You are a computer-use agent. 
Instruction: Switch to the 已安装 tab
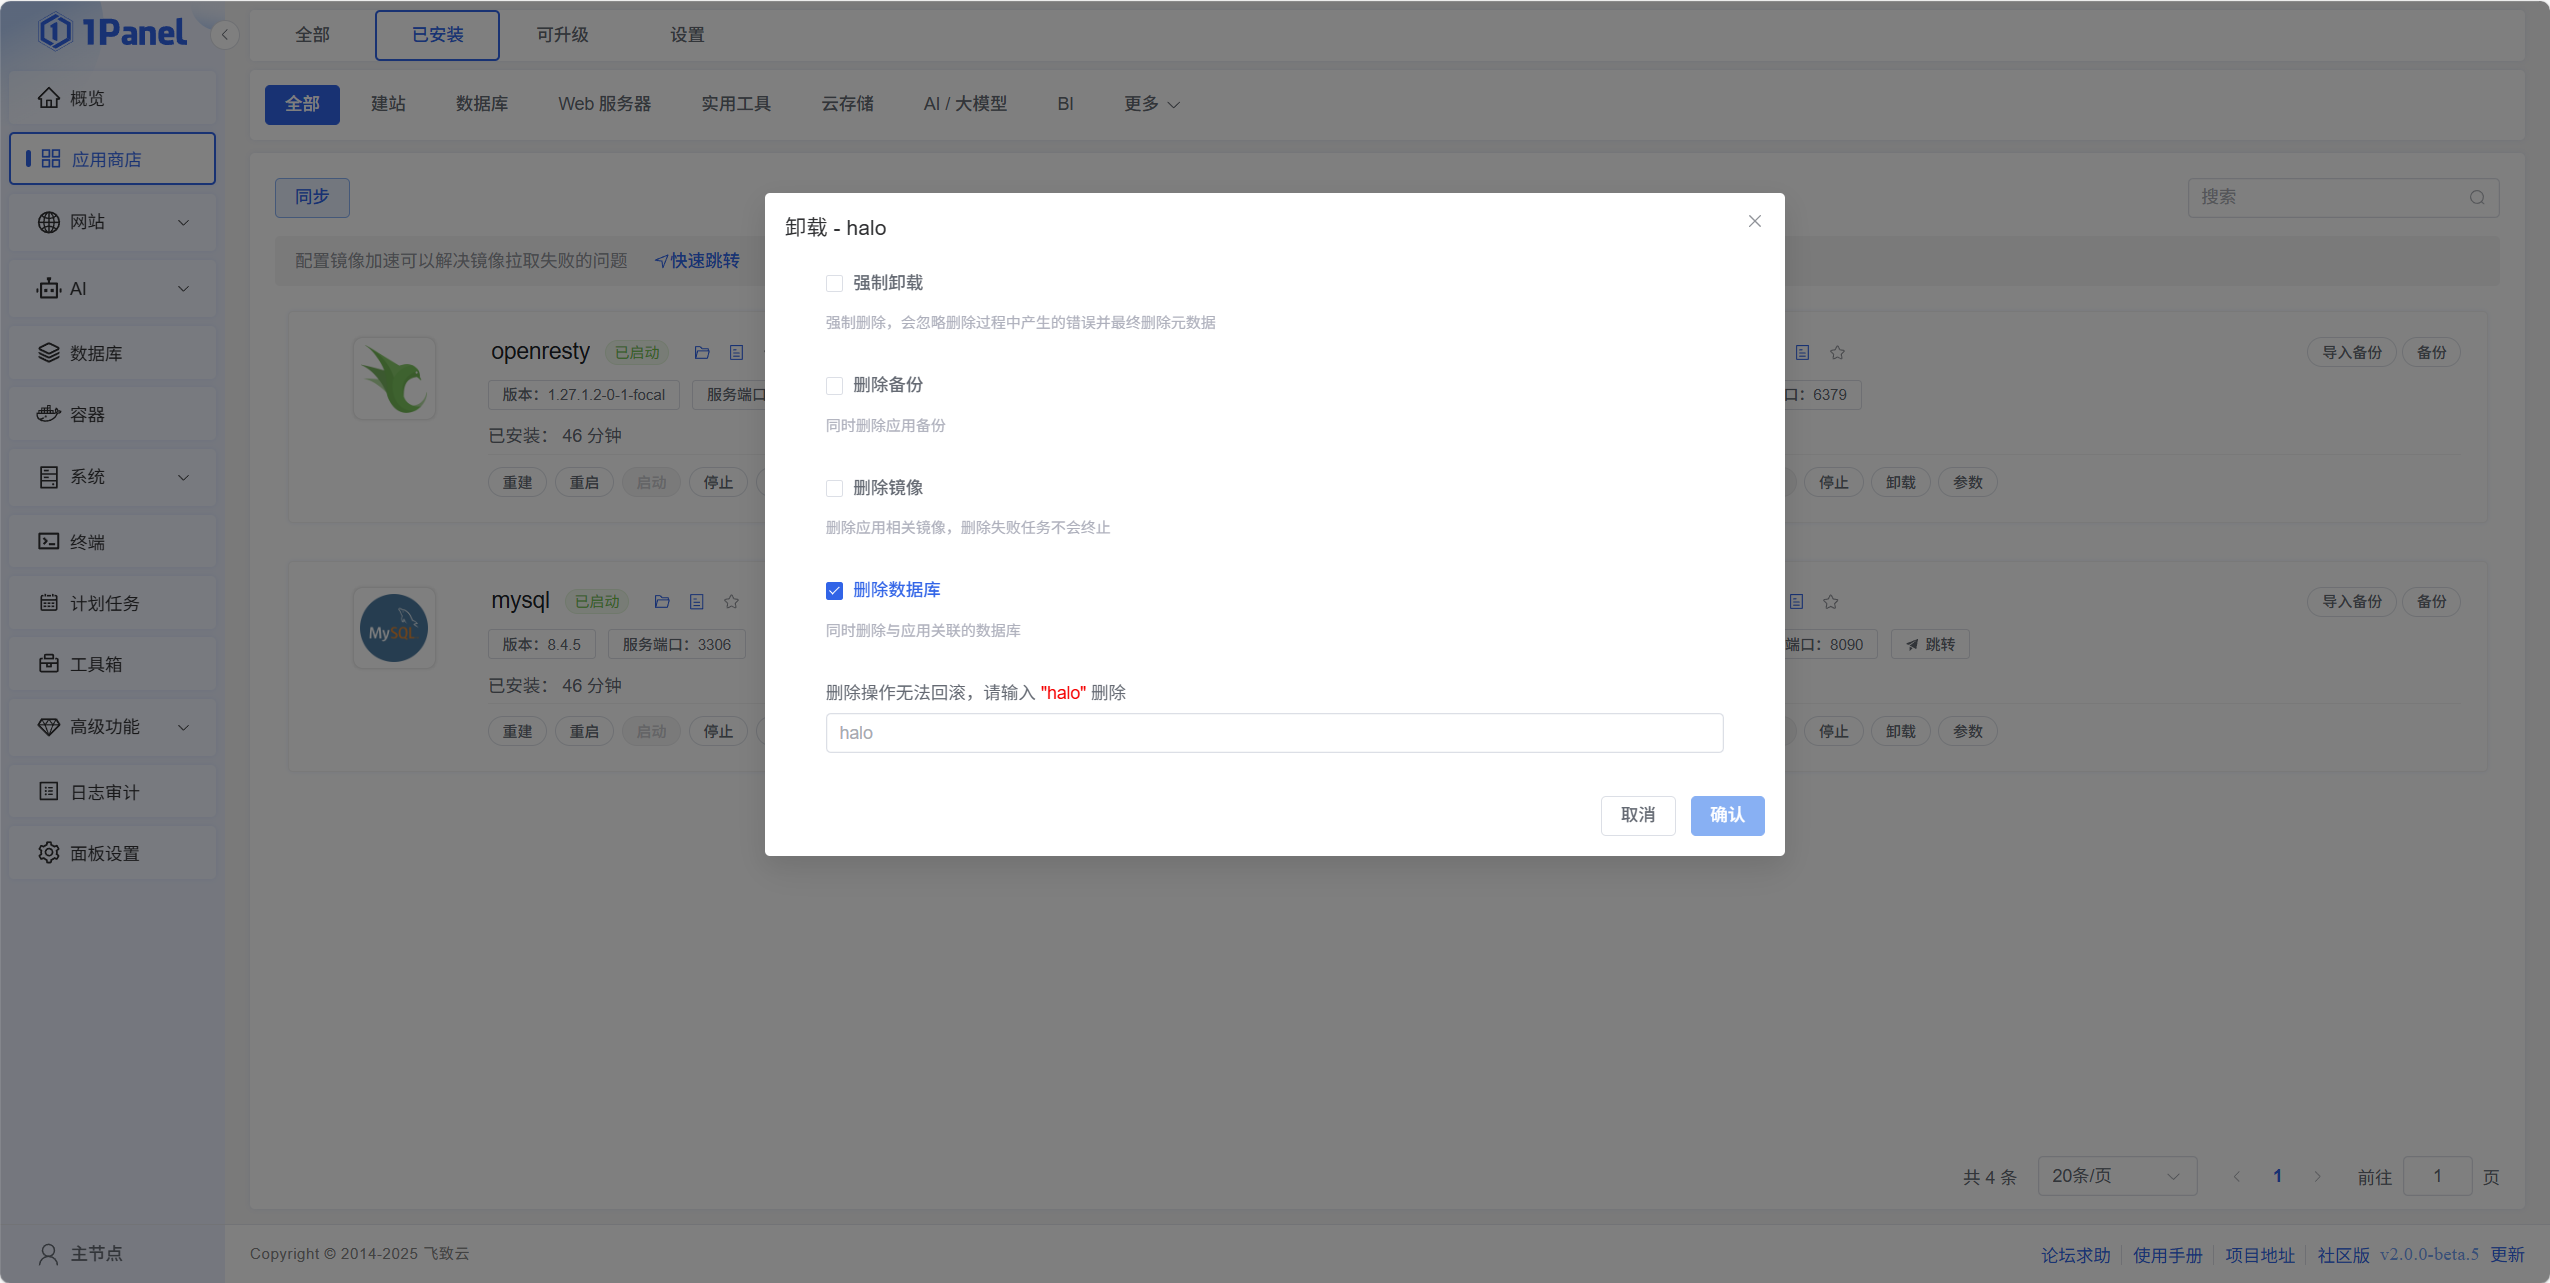pos(437,35)
